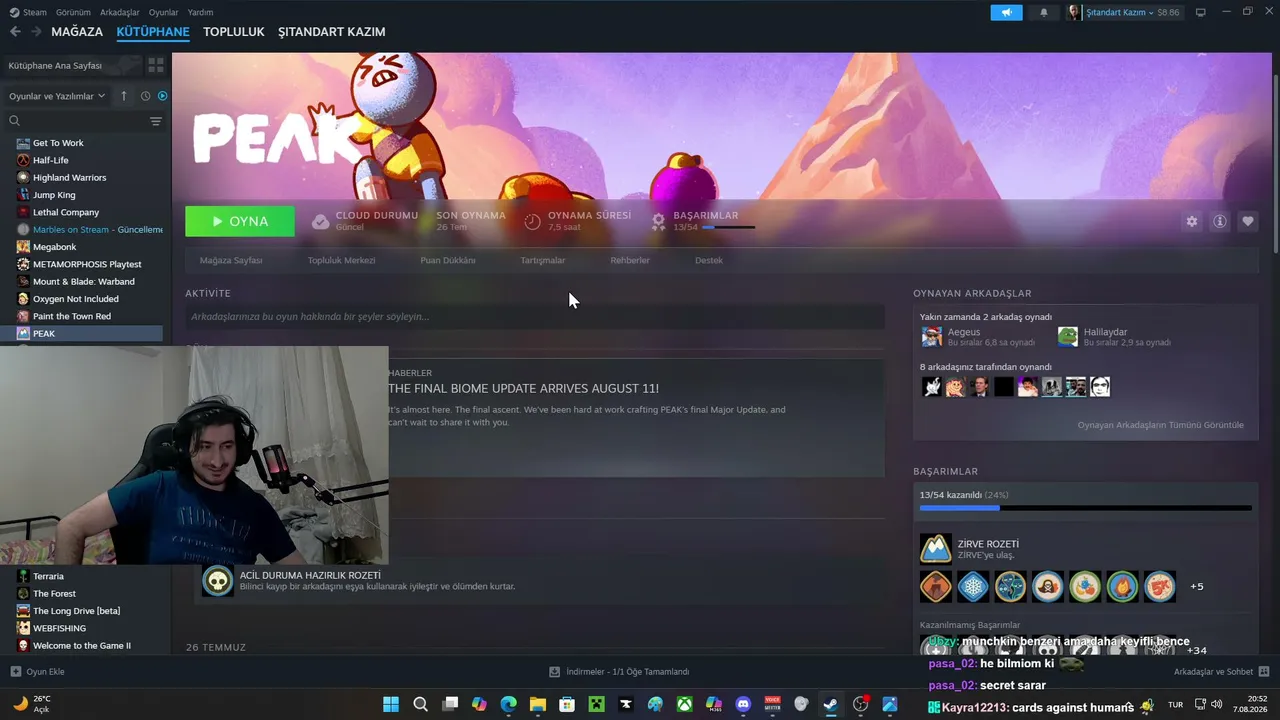Image resolution: width=1280 pixels, height=720 pixels.
Task: Click the BAŞARIMLAR progress bar in header
Action: click(729, 227)
